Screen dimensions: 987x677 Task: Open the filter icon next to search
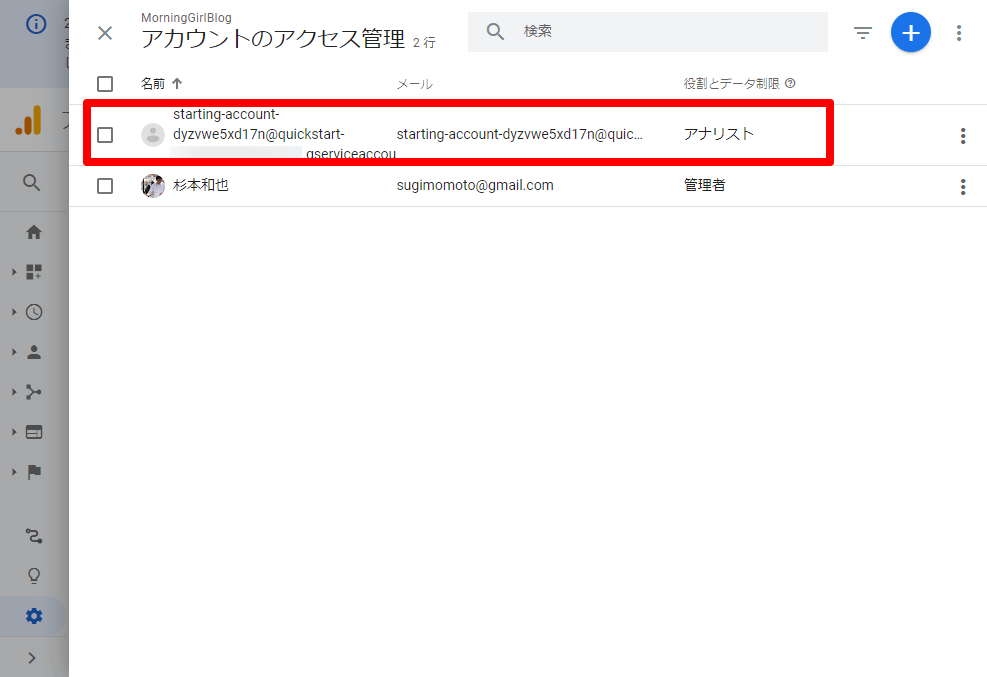point(862,33)
